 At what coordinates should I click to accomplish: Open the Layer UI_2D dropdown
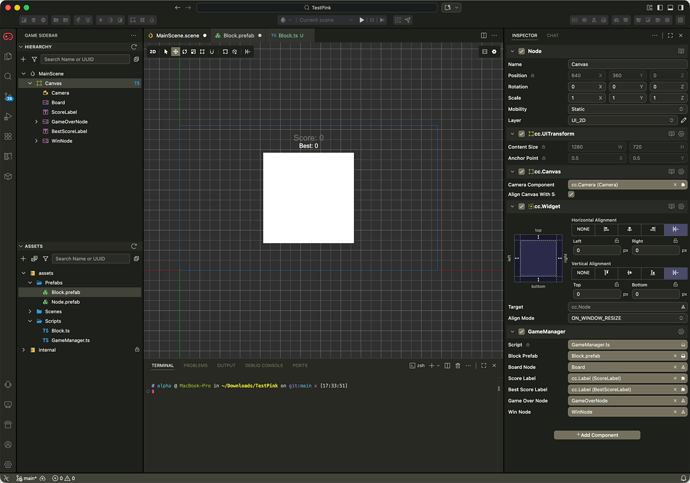(x=623, y=120)
